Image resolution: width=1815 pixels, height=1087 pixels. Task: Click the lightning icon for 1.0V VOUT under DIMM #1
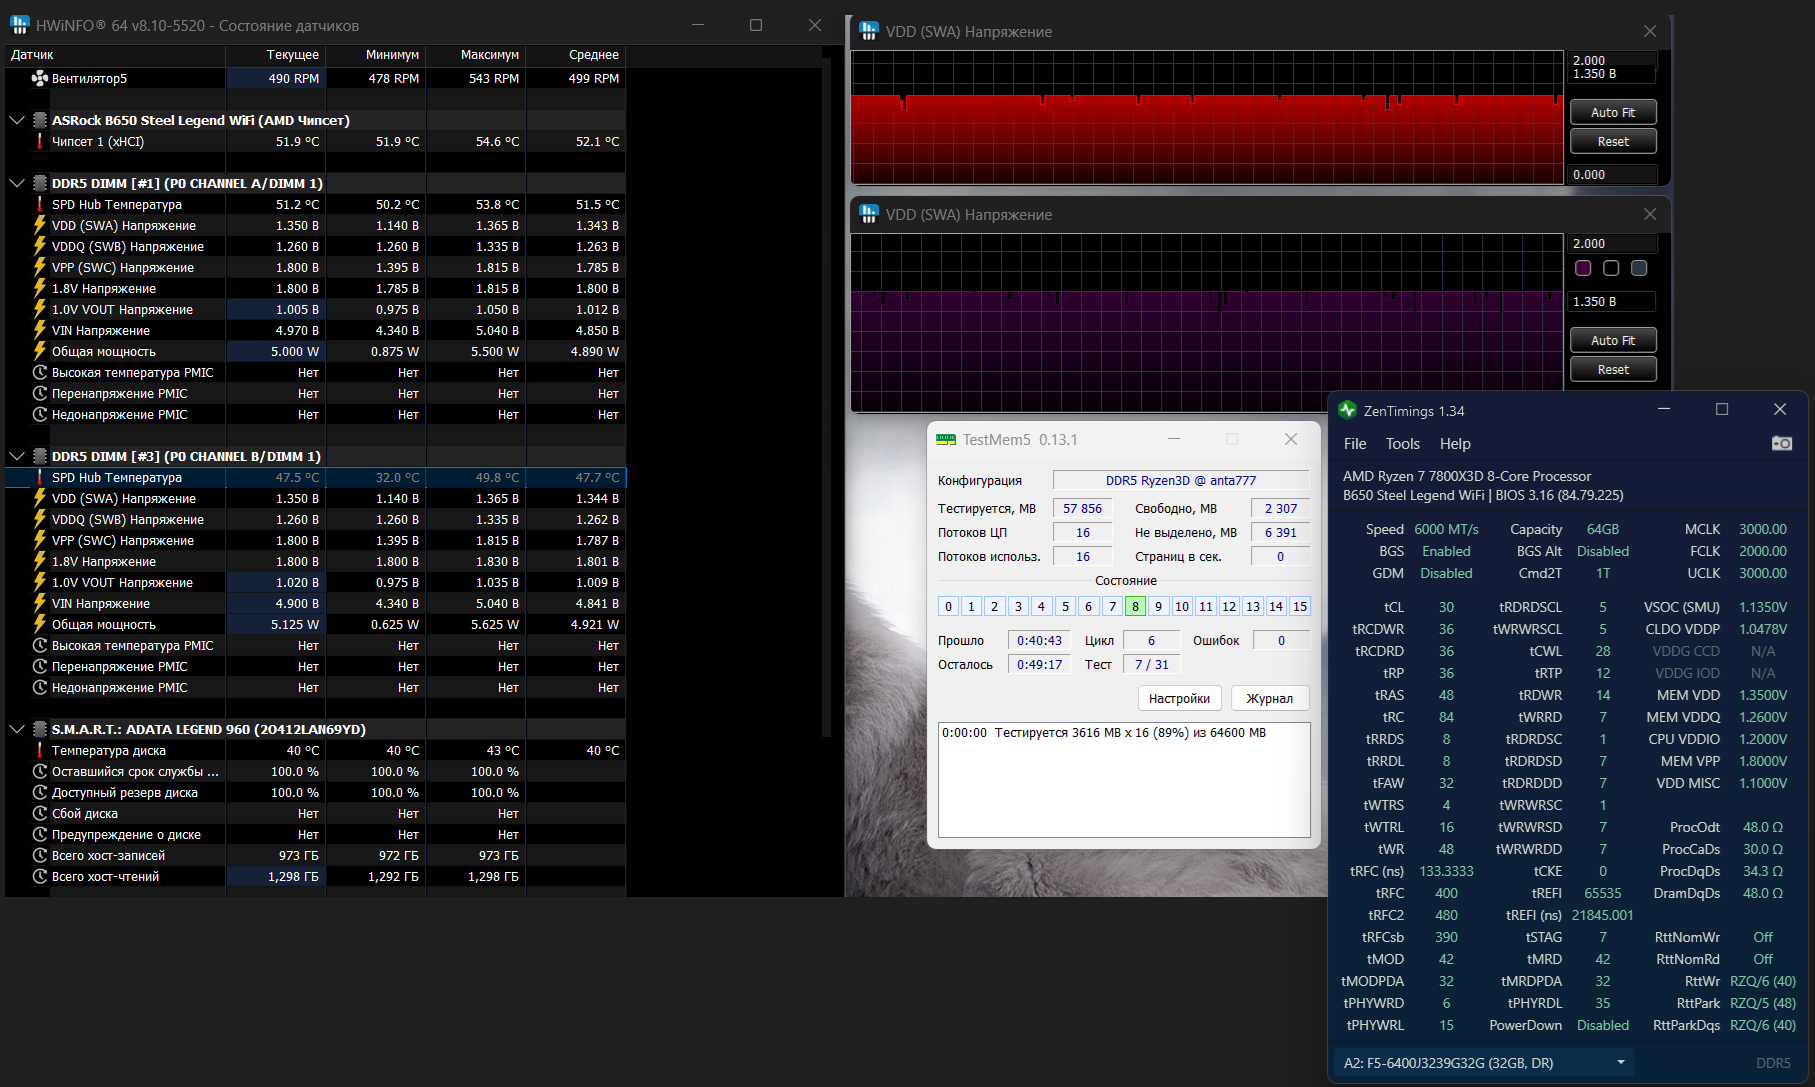point(40,309)
